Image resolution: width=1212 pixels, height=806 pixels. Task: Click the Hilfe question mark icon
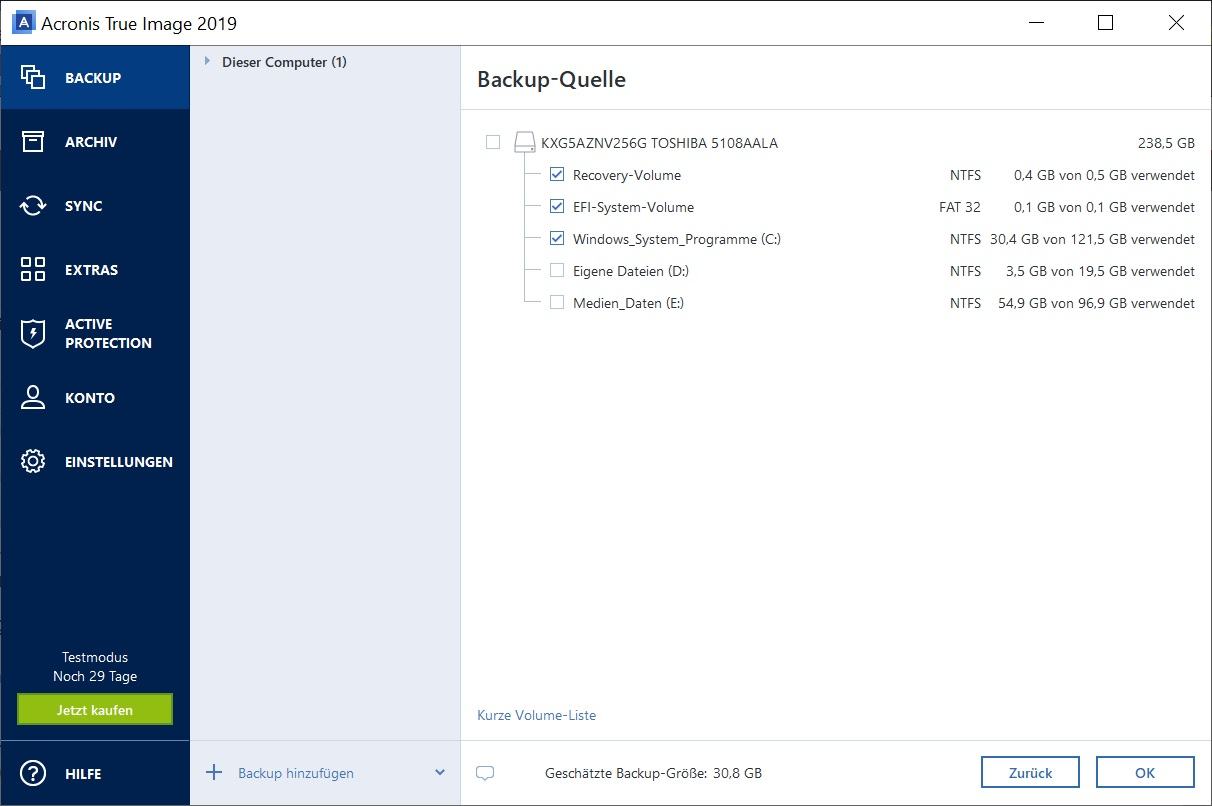[33, 773]
